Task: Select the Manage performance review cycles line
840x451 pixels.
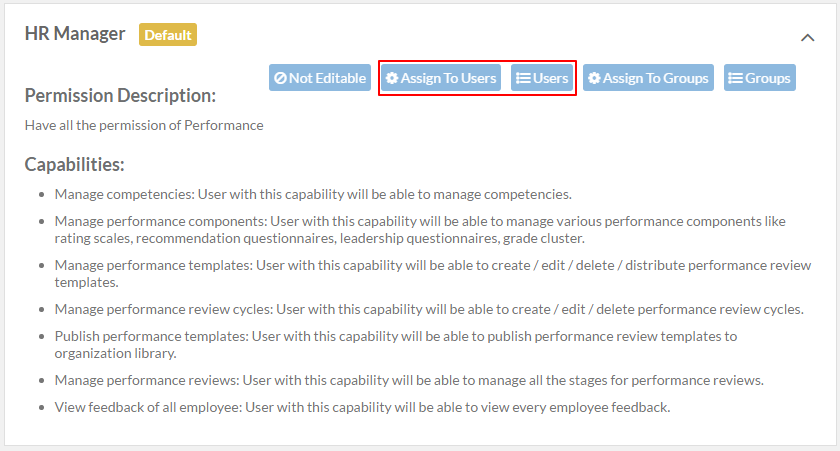Action: [429, 310]
